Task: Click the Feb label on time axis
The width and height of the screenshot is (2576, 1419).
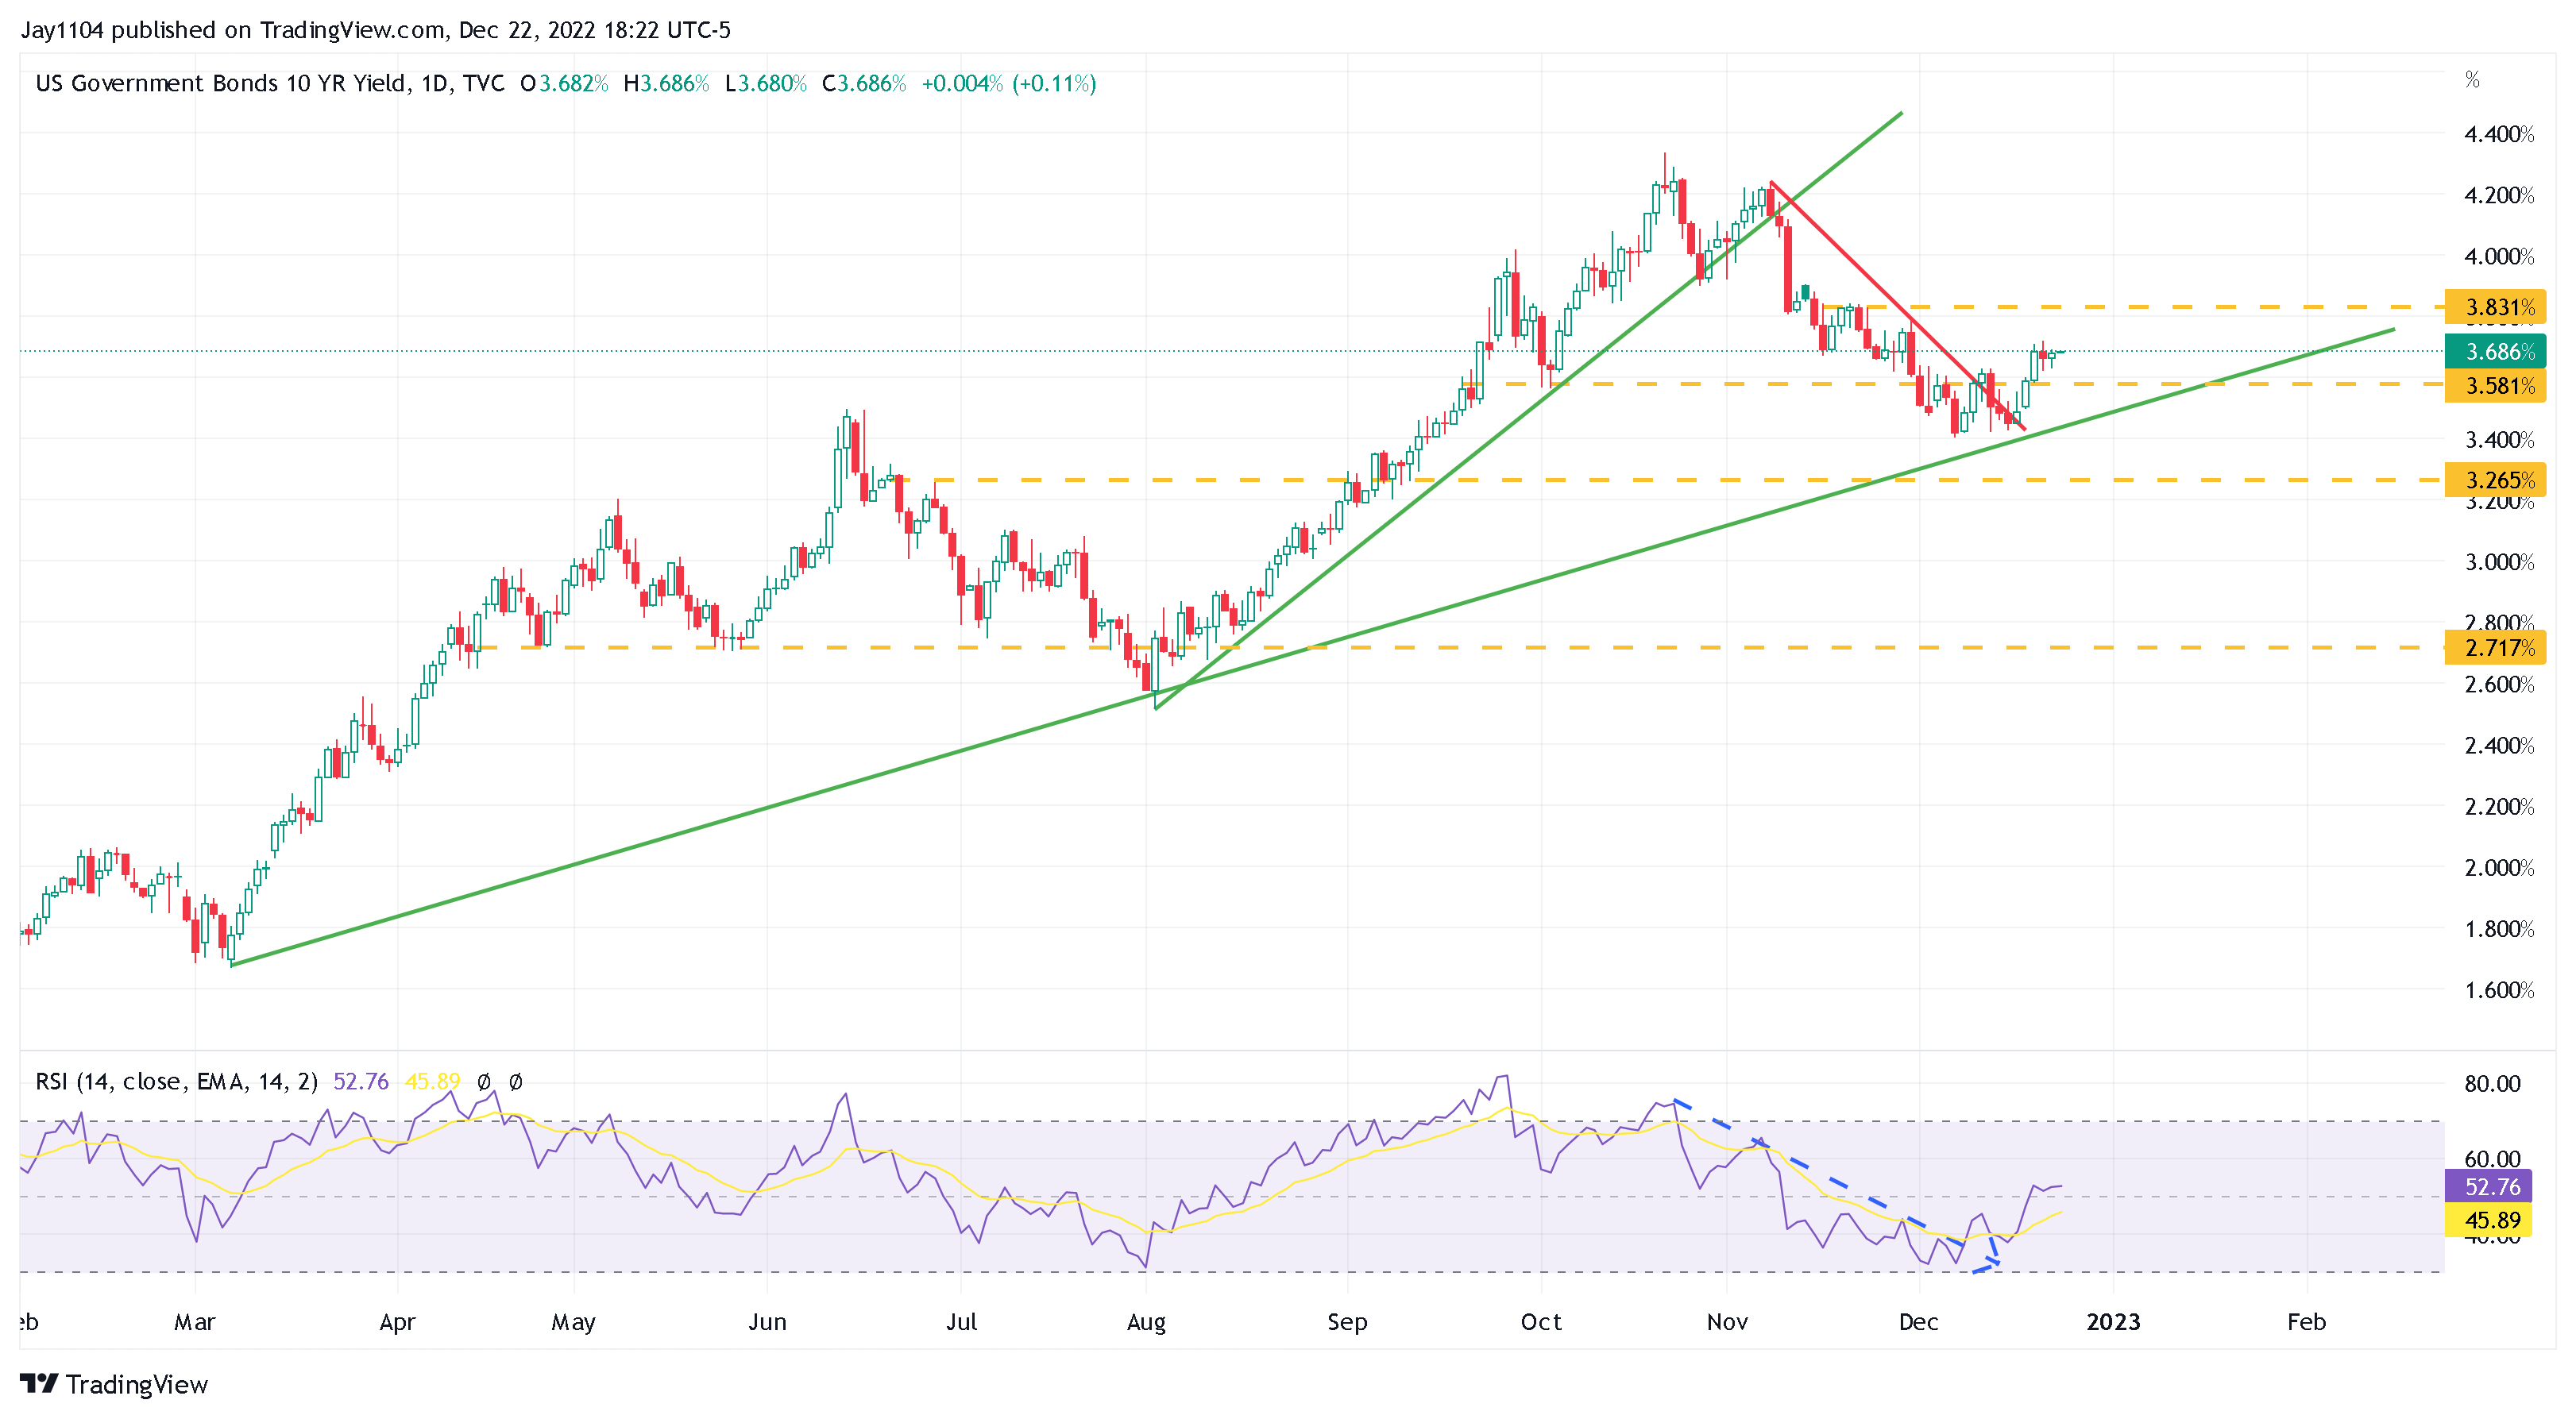Action: (x=2306, y=1322)
